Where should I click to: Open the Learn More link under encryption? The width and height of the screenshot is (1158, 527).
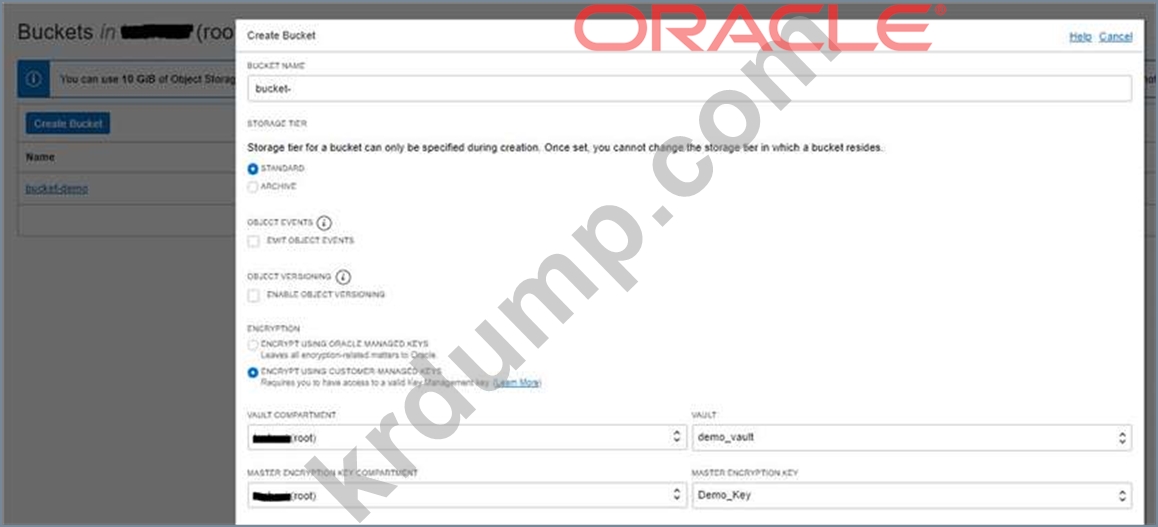pyautogui.click(x=518, y=383)
